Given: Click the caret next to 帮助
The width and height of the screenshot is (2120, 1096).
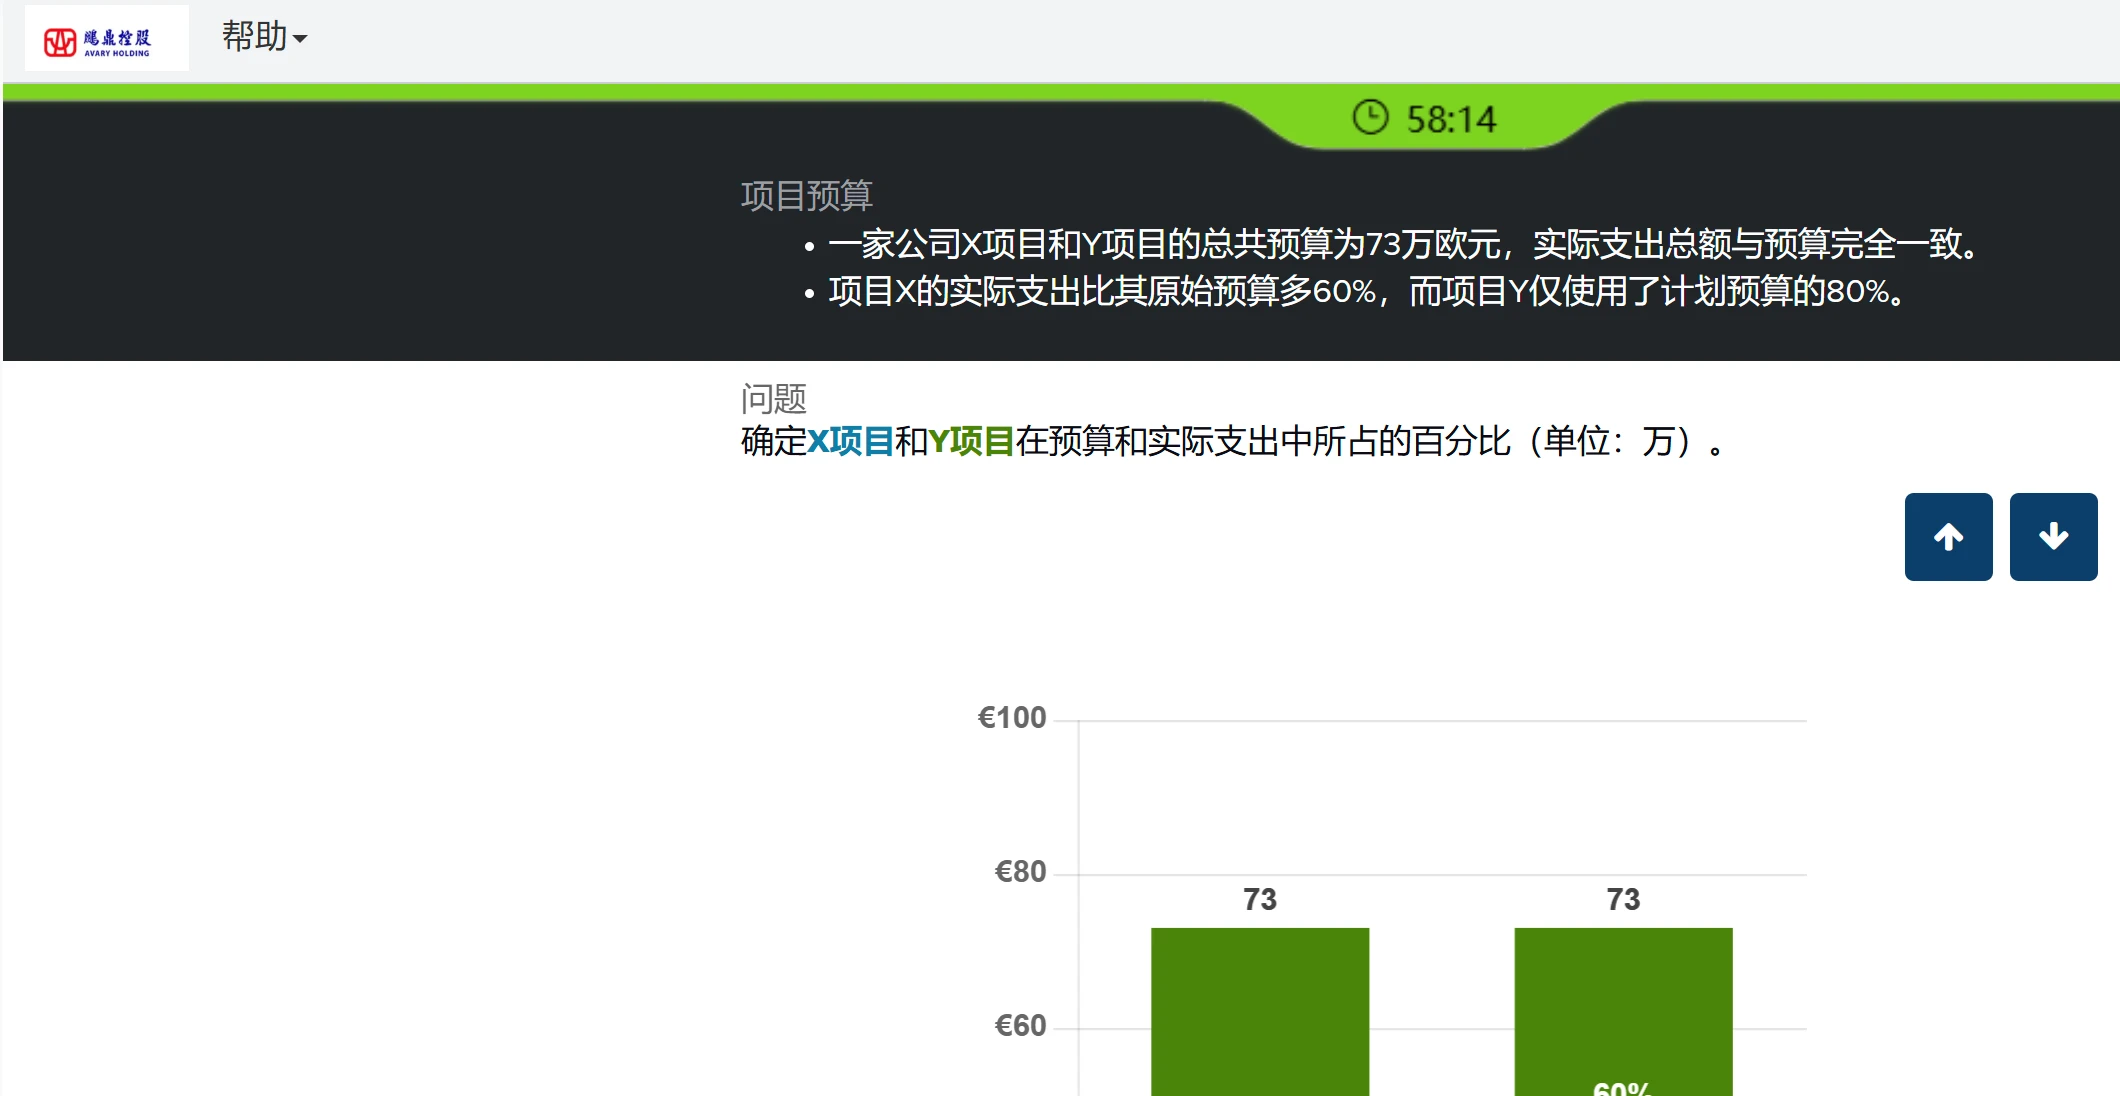Looking at the screenshot, I should [x=300, y=40].
